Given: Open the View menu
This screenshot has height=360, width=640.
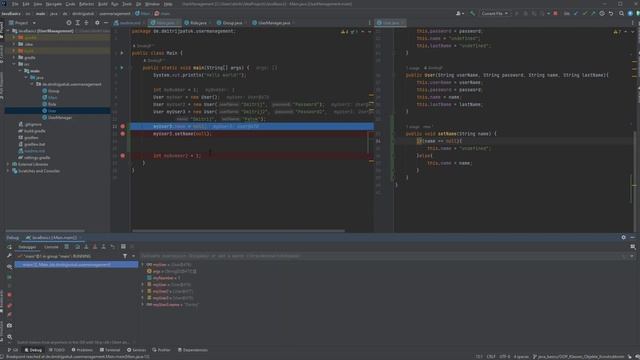Looking at the screenshot, I should click(x=38, y=4).
